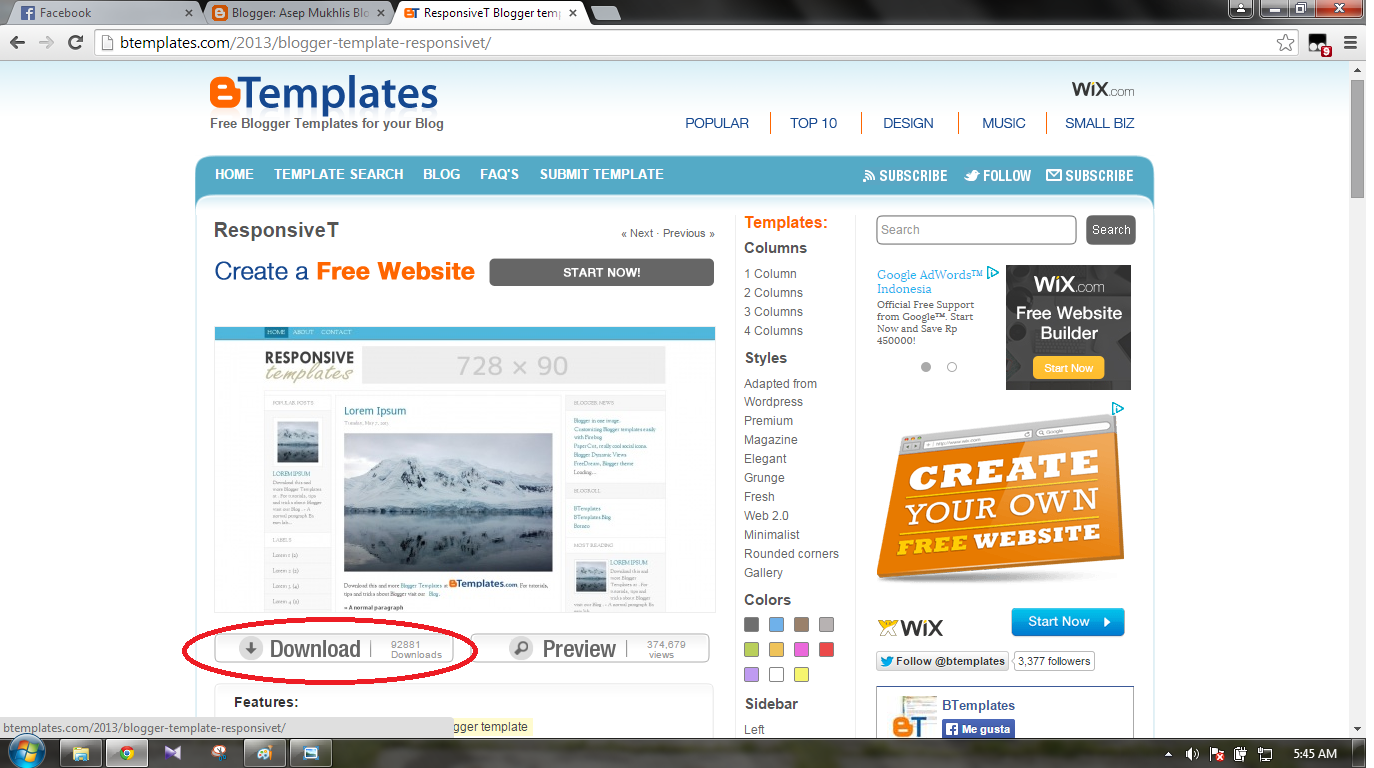Click the MUSIC link in header
This screenshot has width=1374, height=768.
1004,123
